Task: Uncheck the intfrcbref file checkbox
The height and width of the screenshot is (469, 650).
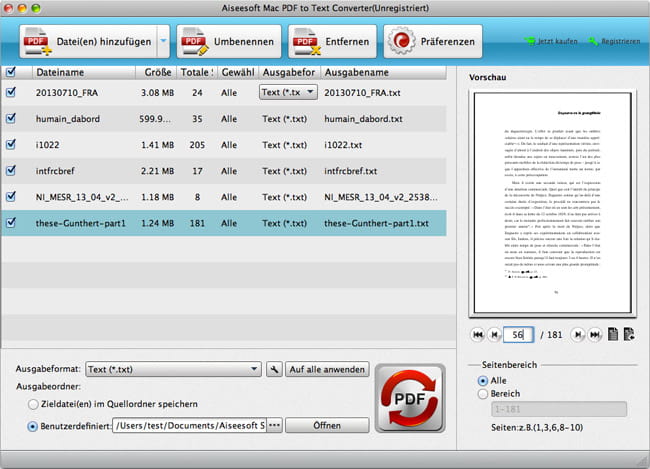Action: (11, 170)
